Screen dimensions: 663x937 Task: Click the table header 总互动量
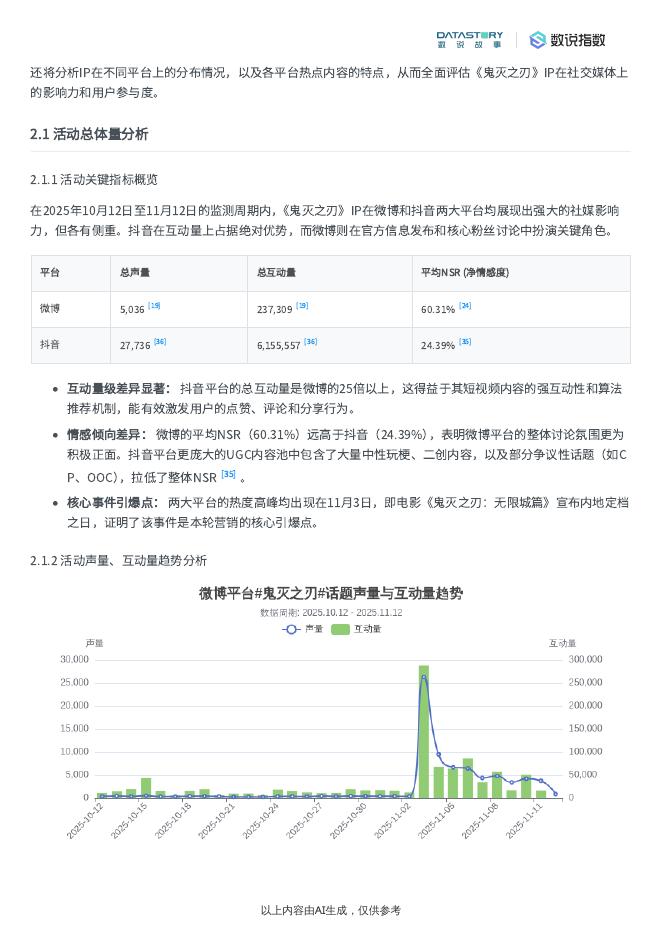(276, 272)
